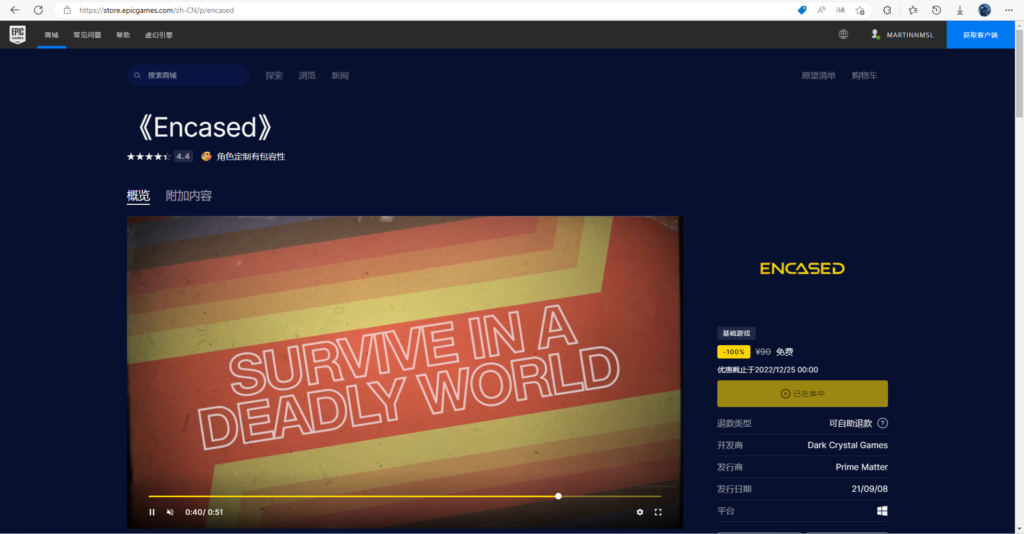This screenshot has height=534, width=1024.
Task: Open the MARTINNMSL account menu
Action: click(x=902, y=35)
